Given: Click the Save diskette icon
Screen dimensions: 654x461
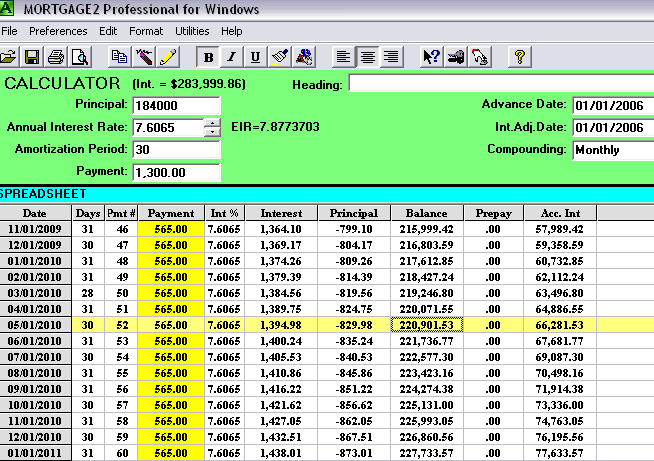Looking at the screenshot, I should (x=33, y=57).
